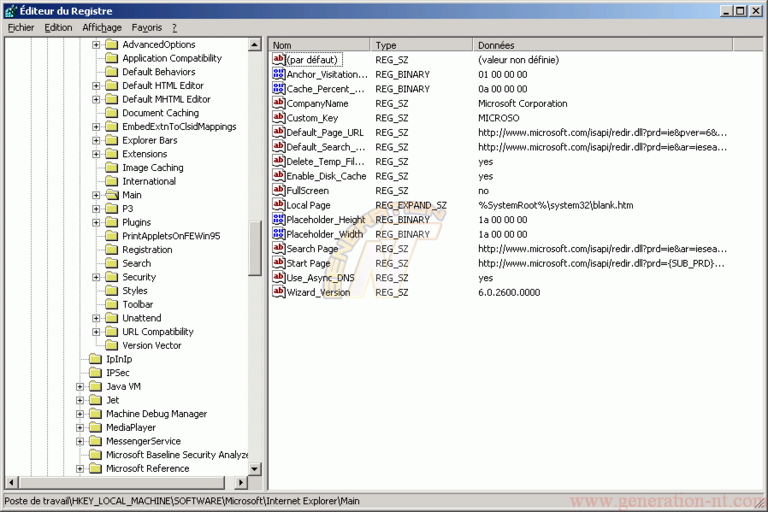This screenshot has height=512, width=768.
Task: Click the 'MICROSO' data value
Action: 499,118
